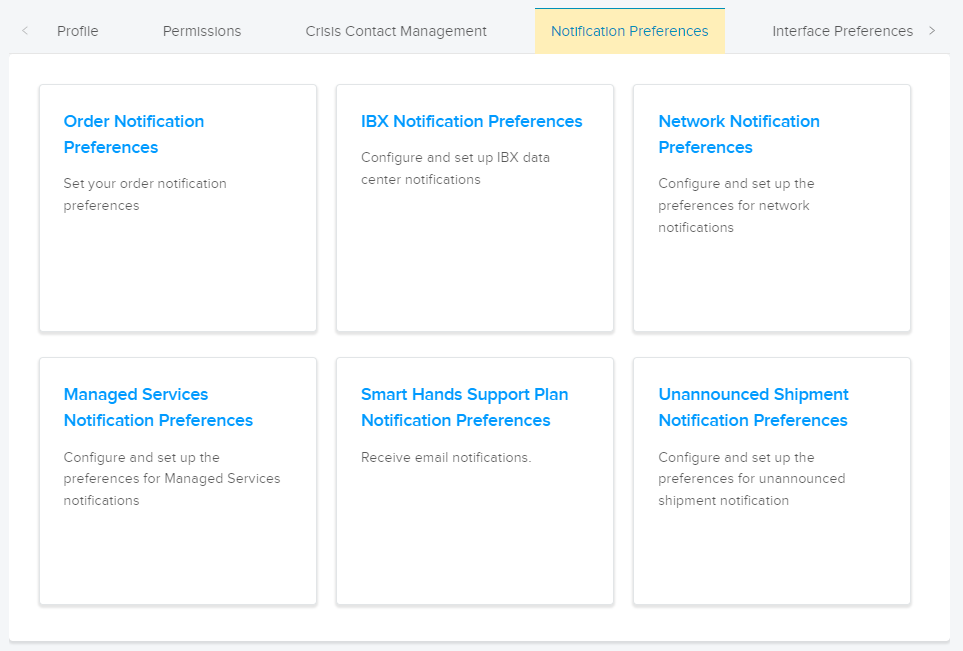The image size is (963, 651).
Task: Open Unannounced Shipment Notification Preferences link
Action: pyautogui.click(x=753, y=407)
